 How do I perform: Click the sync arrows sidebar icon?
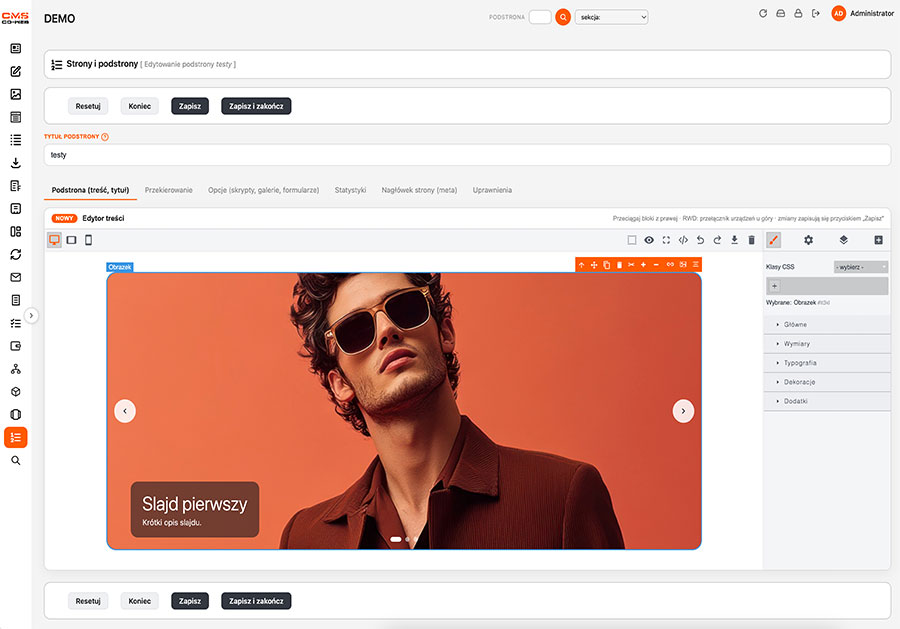click(x=15, y=254)
